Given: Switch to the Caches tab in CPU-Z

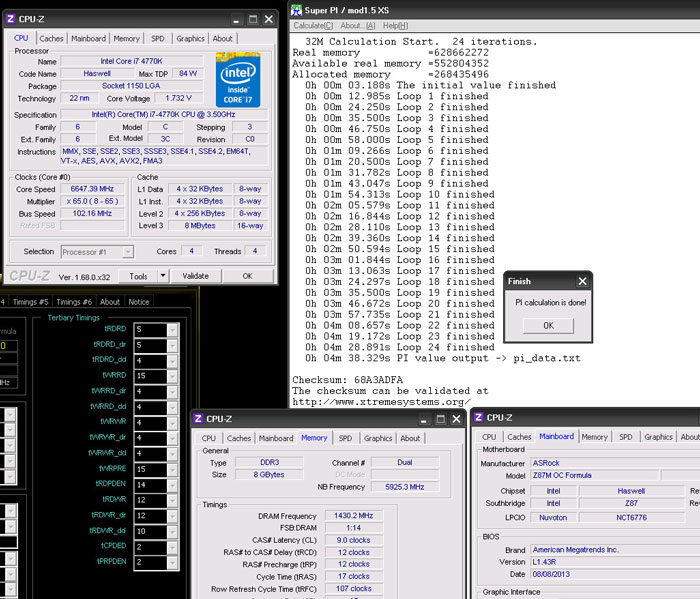Looking at the screenshot, I should click(x=51, y=39).
